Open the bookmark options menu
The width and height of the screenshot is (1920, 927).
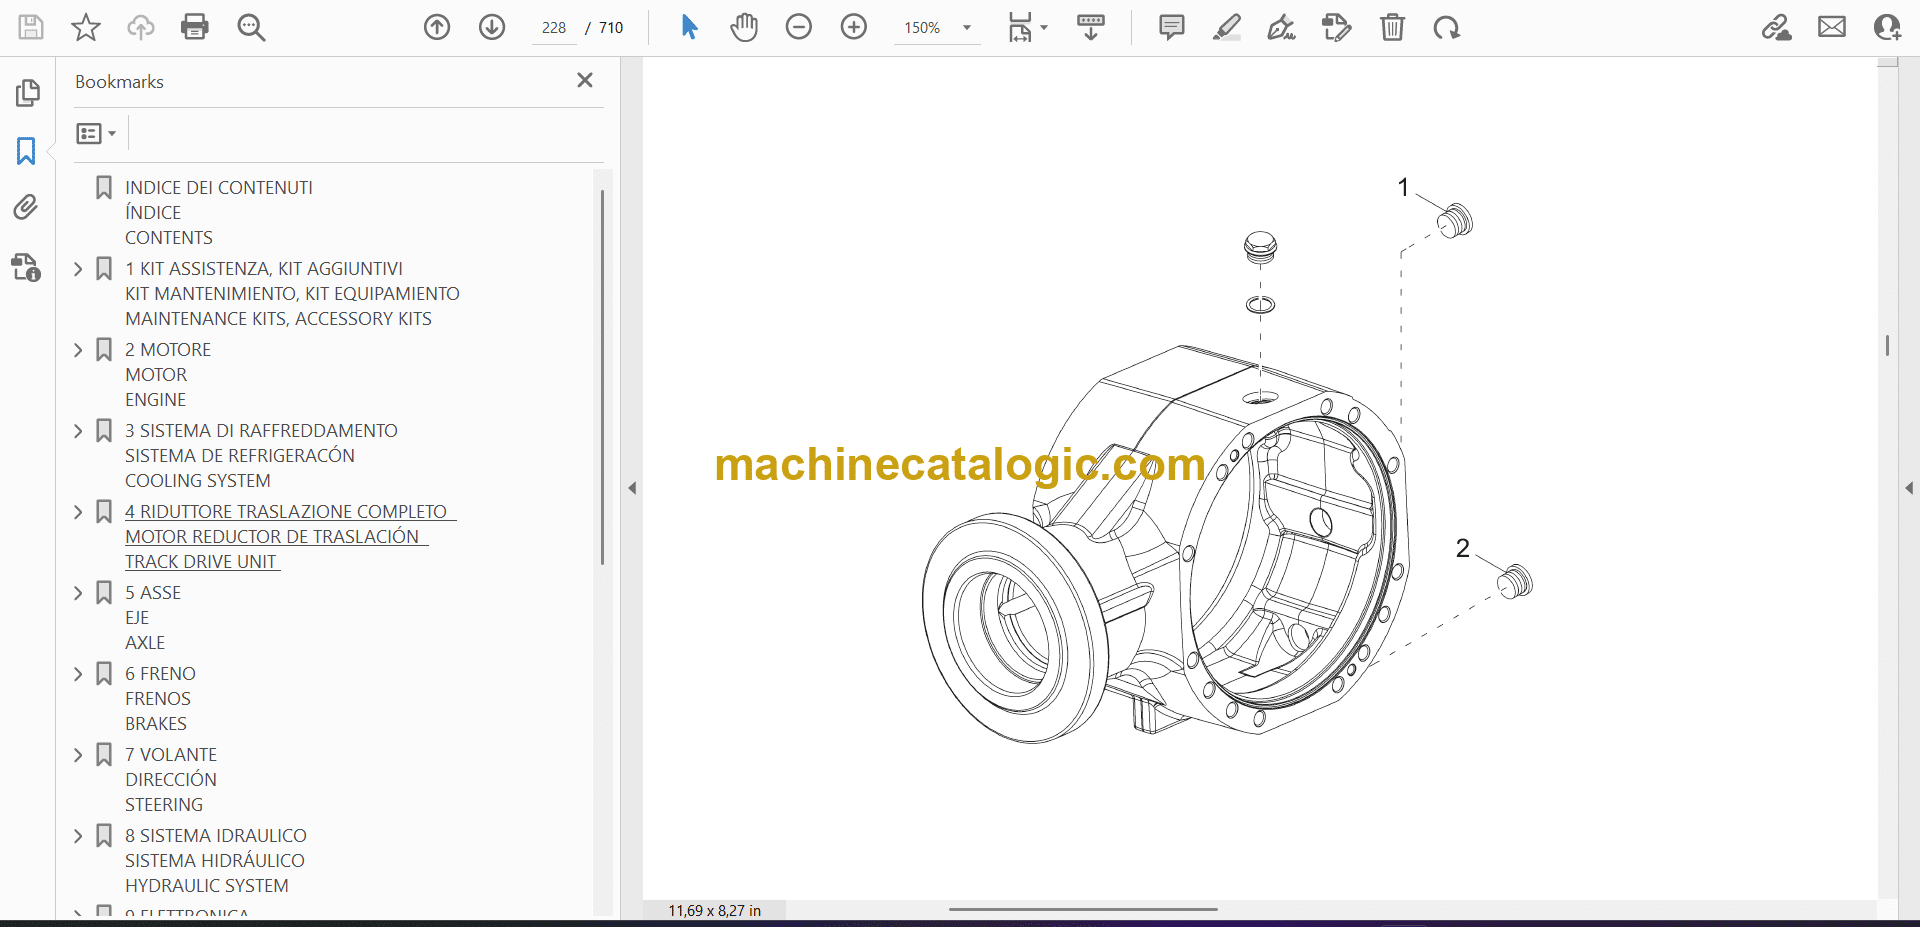coord(96,133)
